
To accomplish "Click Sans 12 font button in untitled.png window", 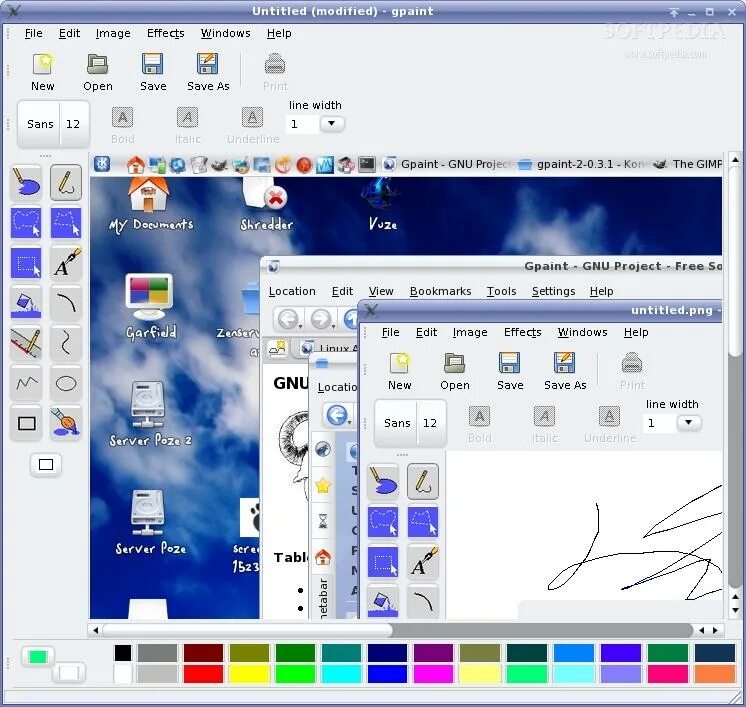I will 410,423.
